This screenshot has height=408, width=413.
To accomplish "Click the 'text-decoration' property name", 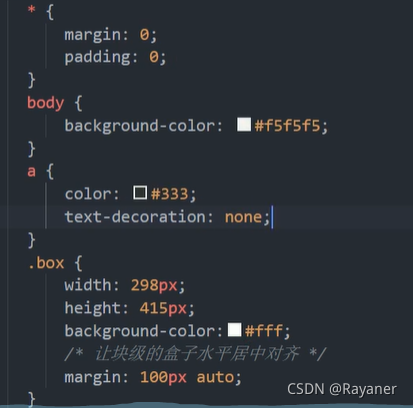I will point(136,217).
